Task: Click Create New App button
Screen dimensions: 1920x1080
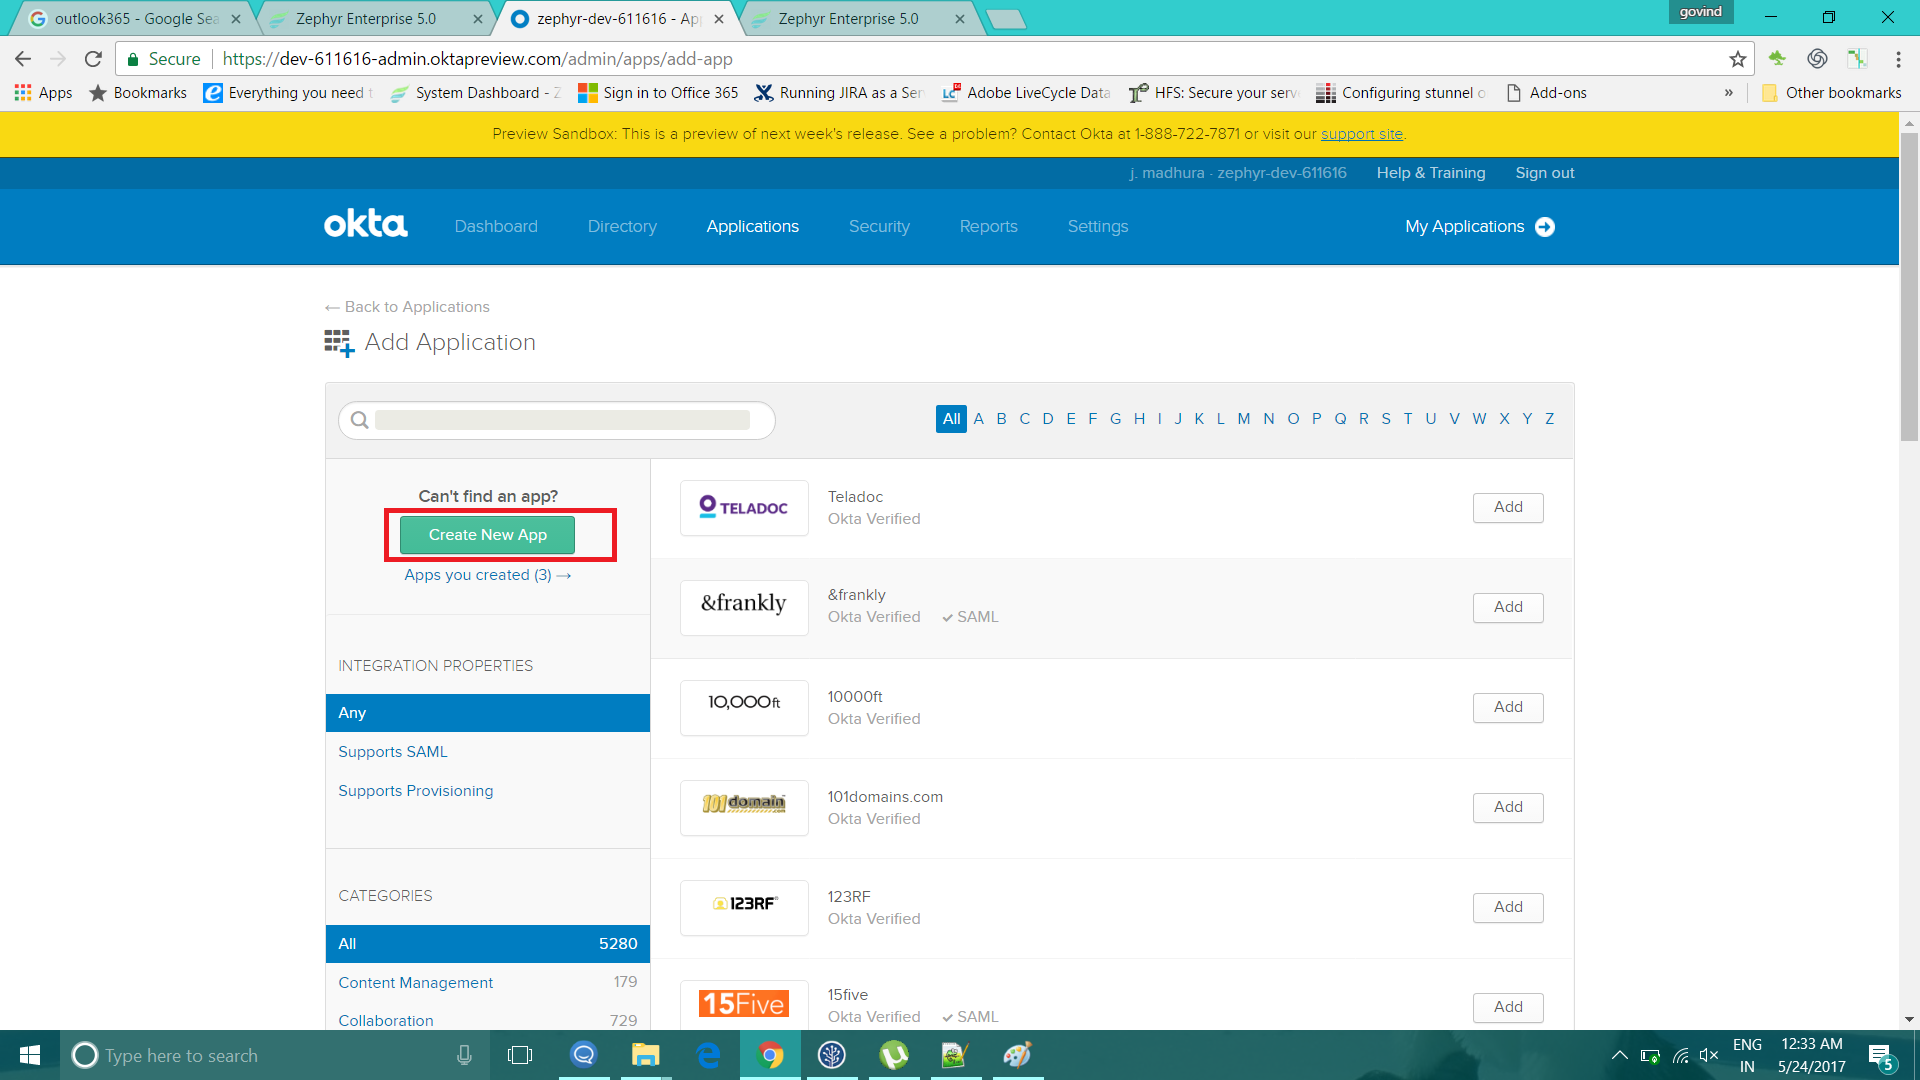Action: pyautogui.click(x=487, y=535)
